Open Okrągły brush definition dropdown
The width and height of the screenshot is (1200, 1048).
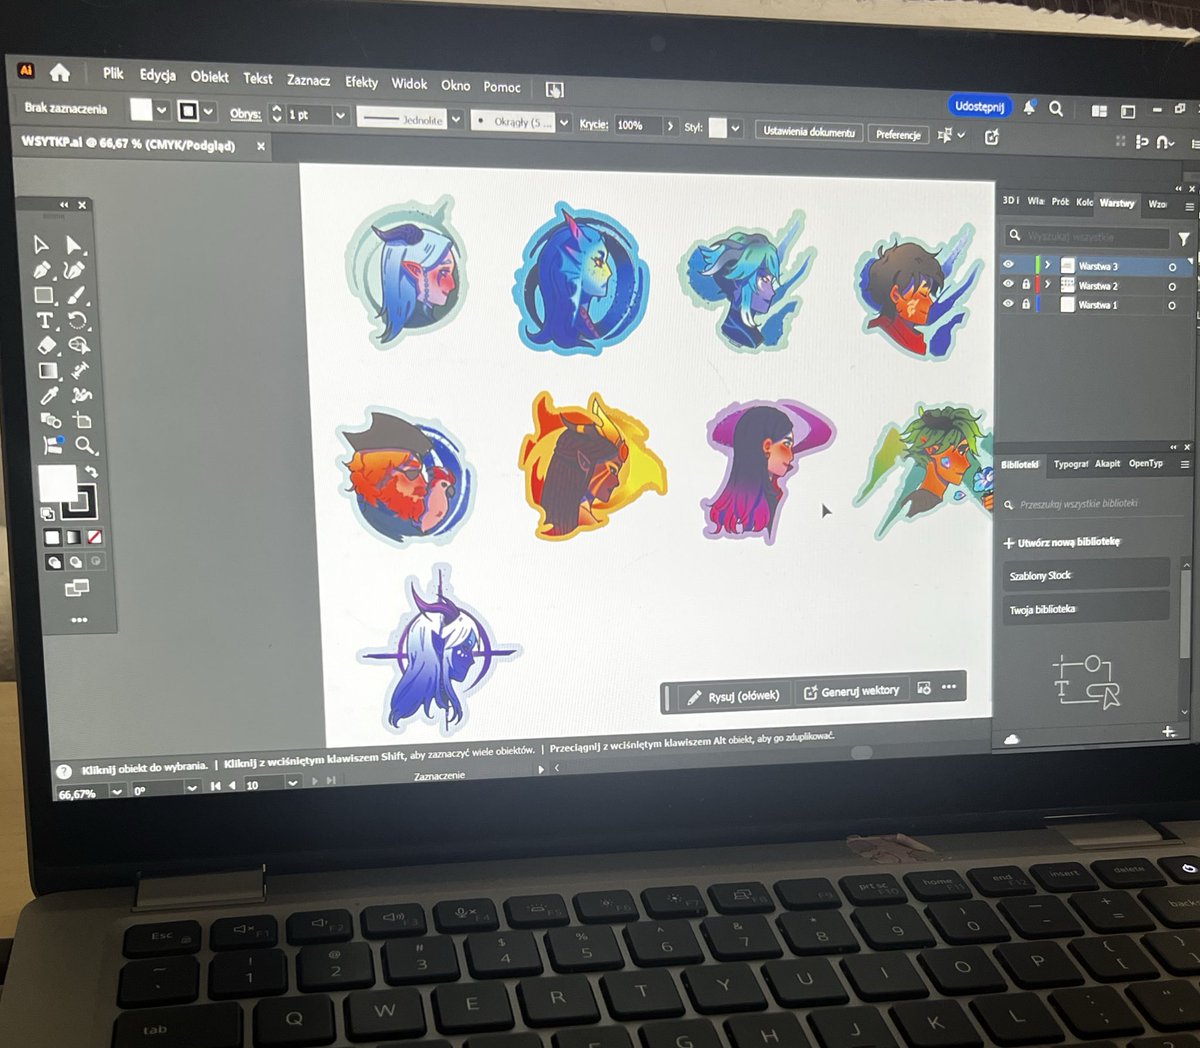pyautogui.click(x=564, y=122)
